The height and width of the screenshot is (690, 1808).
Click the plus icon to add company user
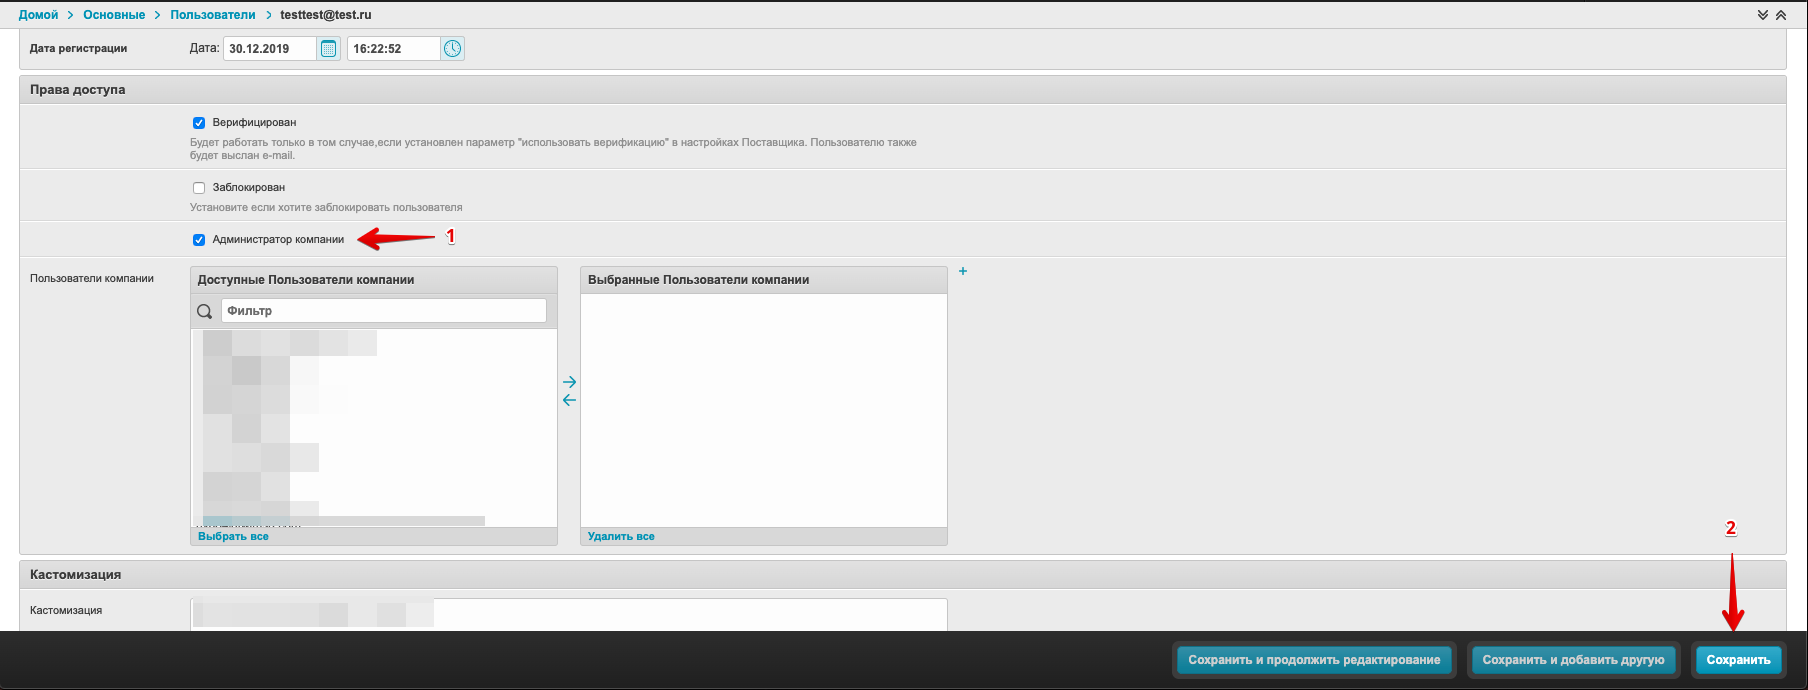(963, 271)
